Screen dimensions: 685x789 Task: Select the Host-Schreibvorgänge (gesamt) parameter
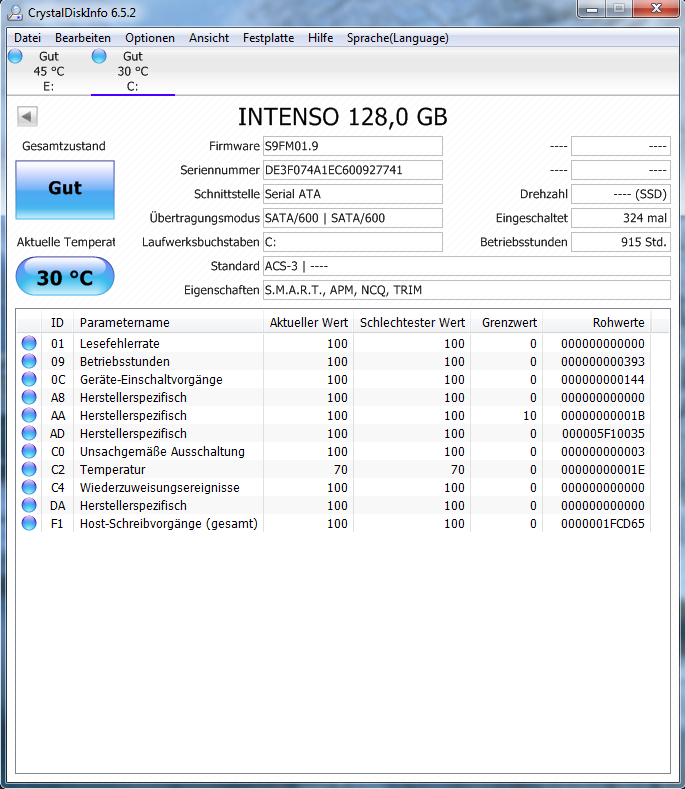click(169, 524)
